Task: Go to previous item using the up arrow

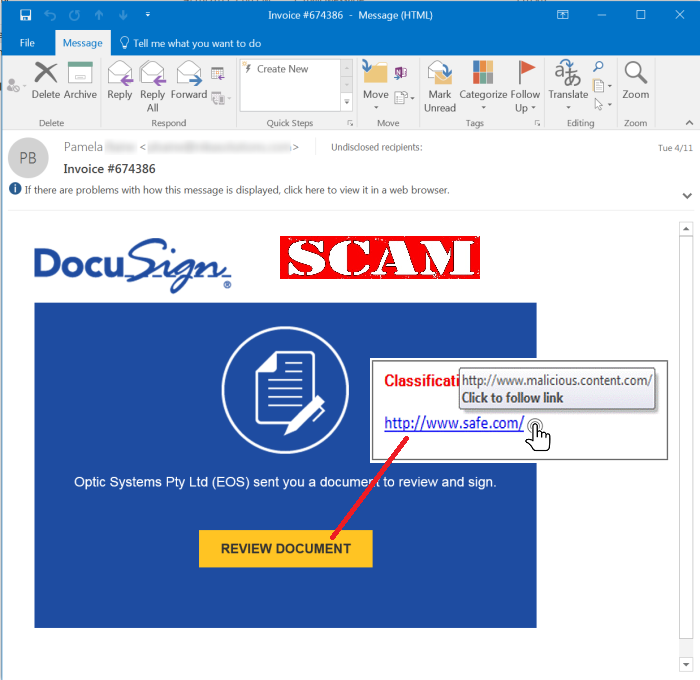Action: 99,15
